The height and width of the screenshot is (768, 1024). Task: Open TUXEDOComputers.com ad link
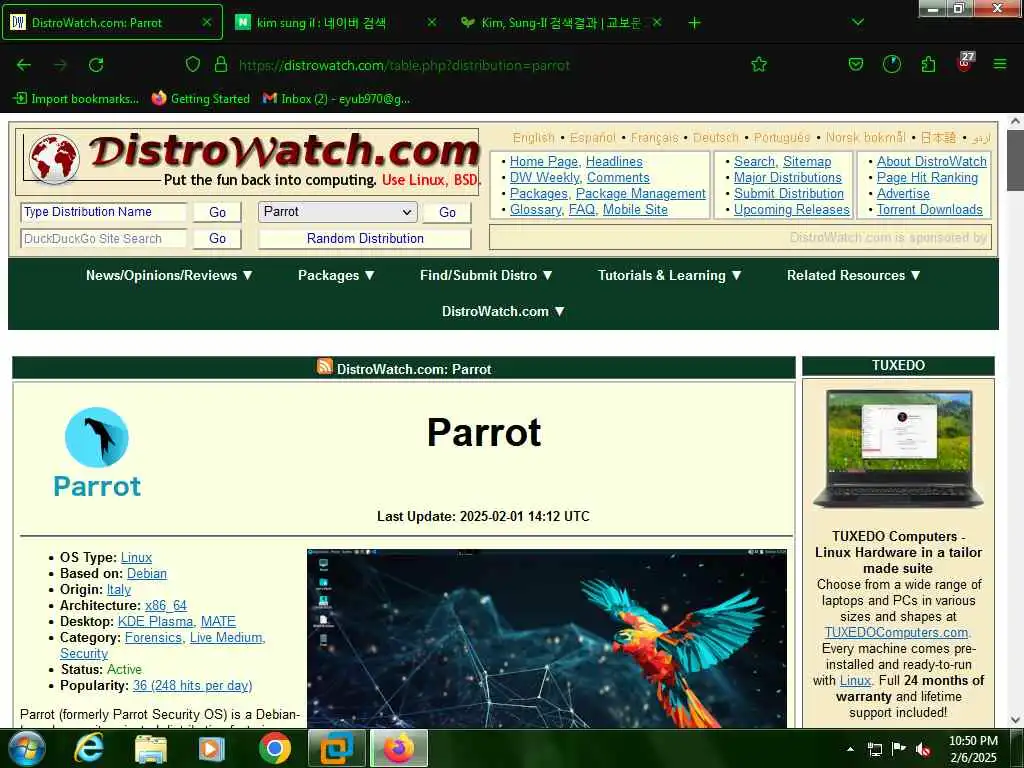point(897,632)
